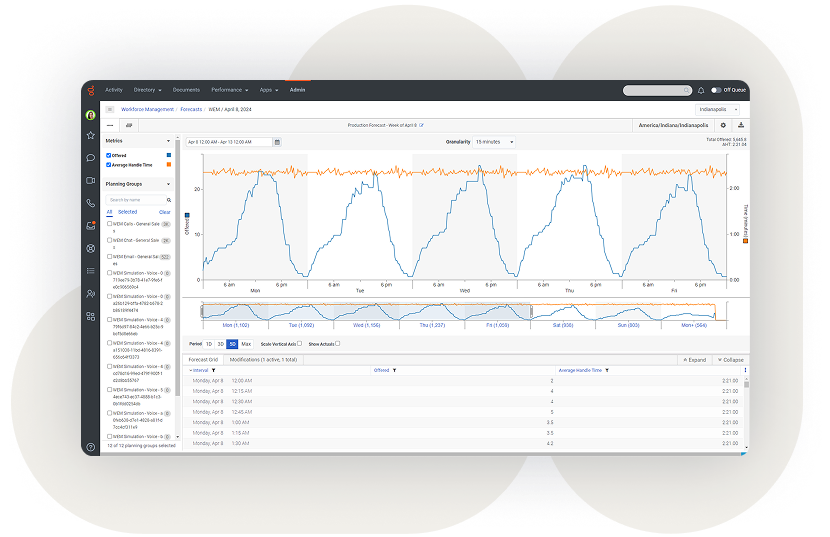Open the chat bubble sidebar icon
The height and width of the screenshot is (537, 830).
point(90,157)
